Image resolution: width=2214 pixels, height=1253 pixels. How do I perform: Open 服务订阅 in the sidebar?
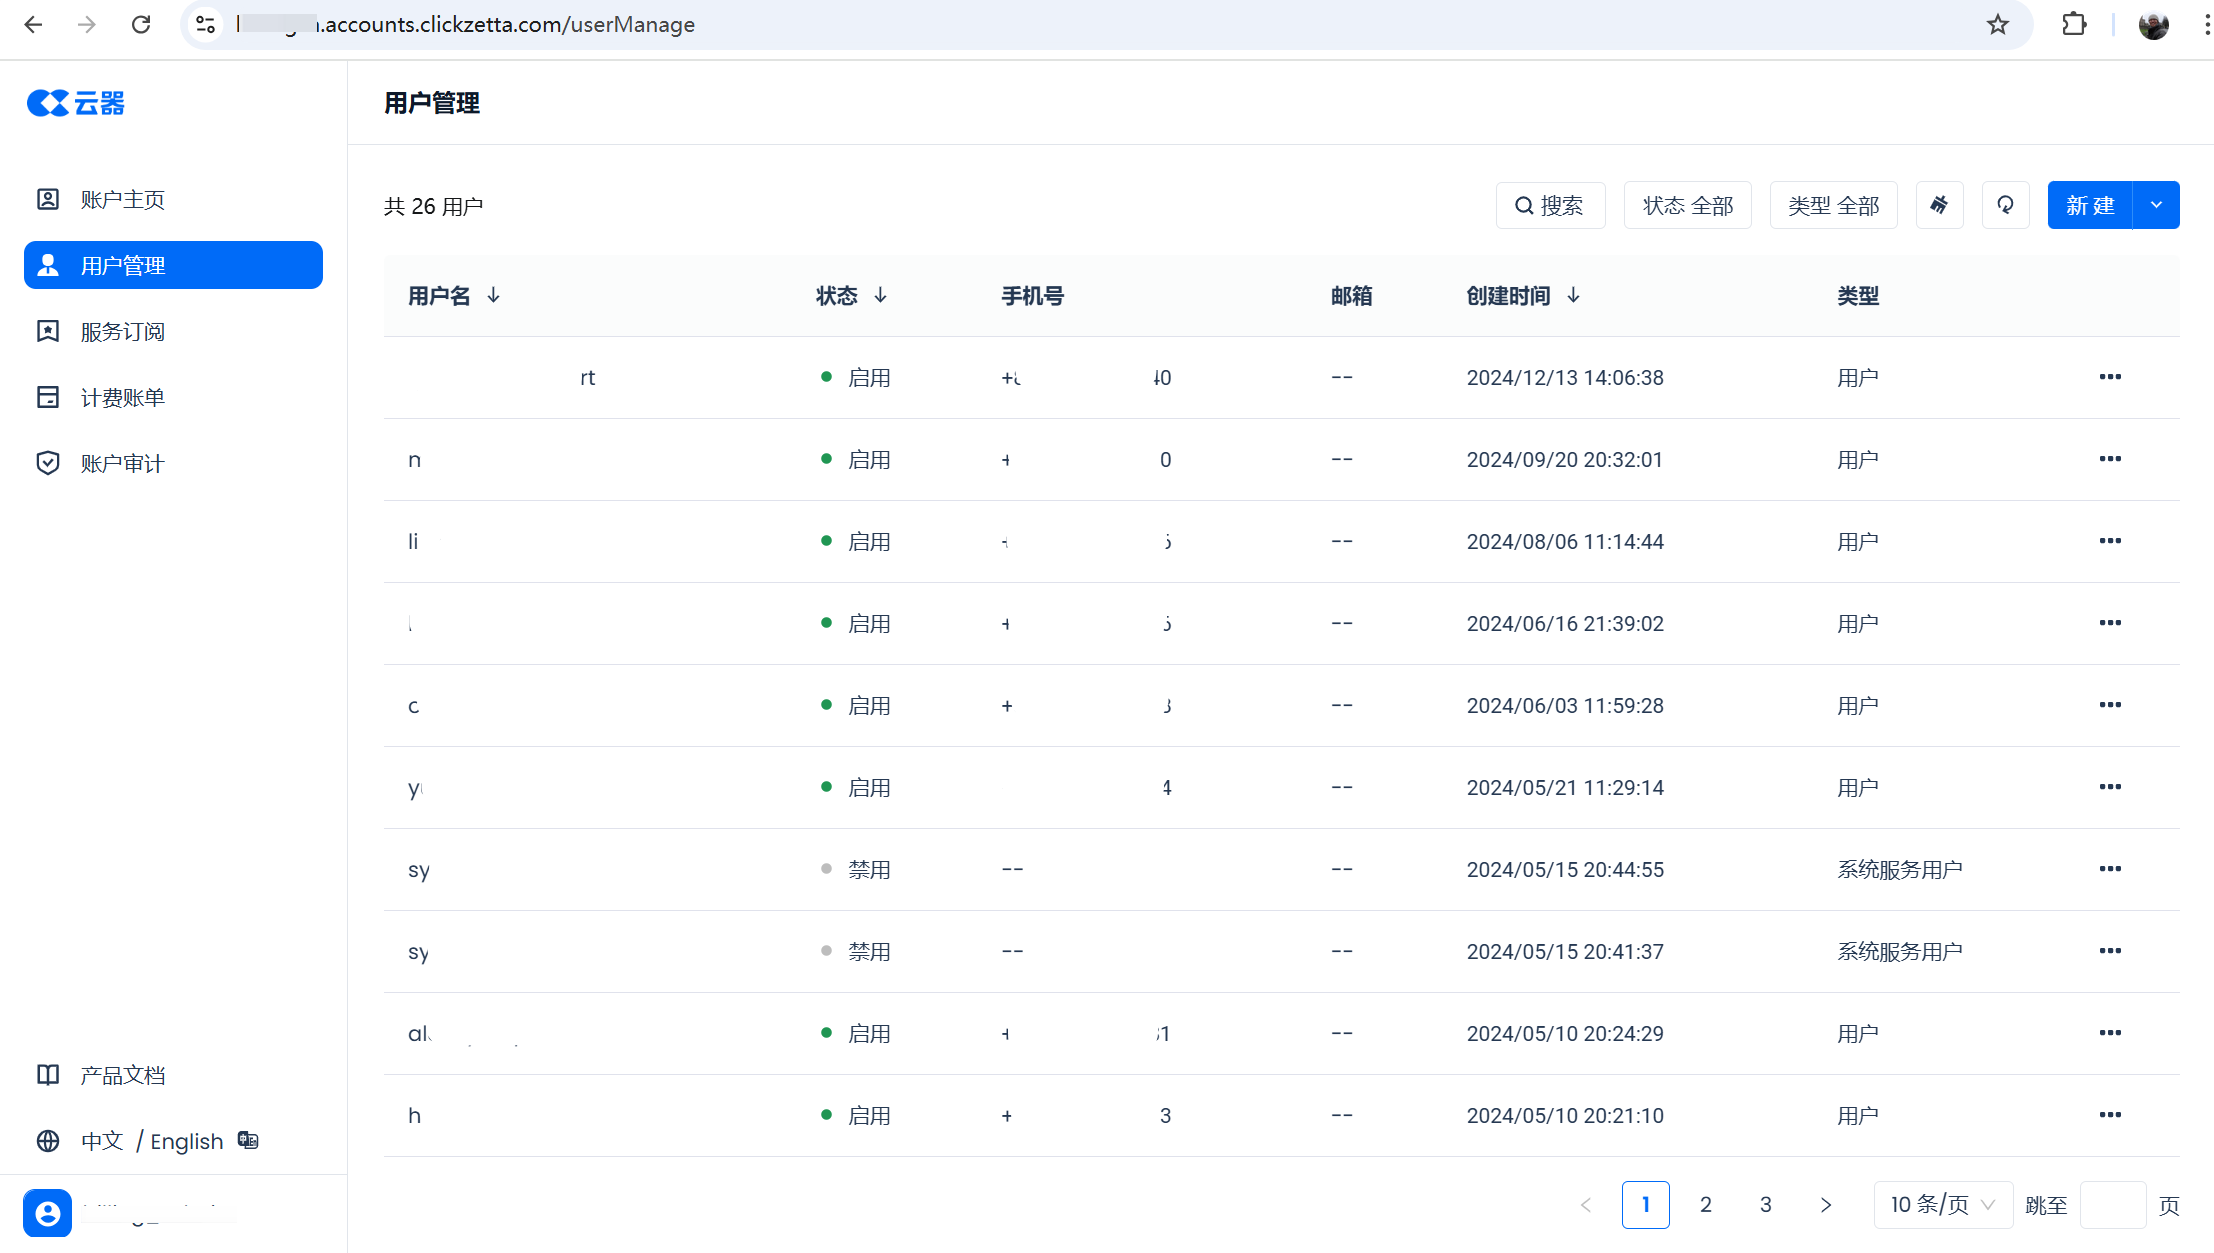coord(123,331)
